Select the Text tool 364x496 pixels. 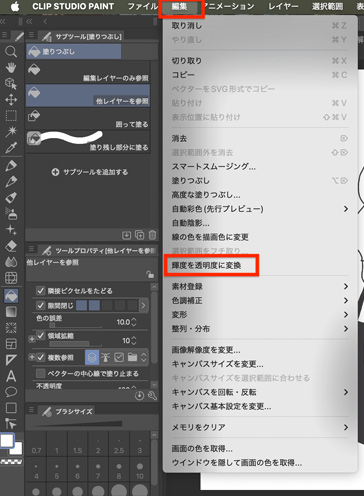11,376
